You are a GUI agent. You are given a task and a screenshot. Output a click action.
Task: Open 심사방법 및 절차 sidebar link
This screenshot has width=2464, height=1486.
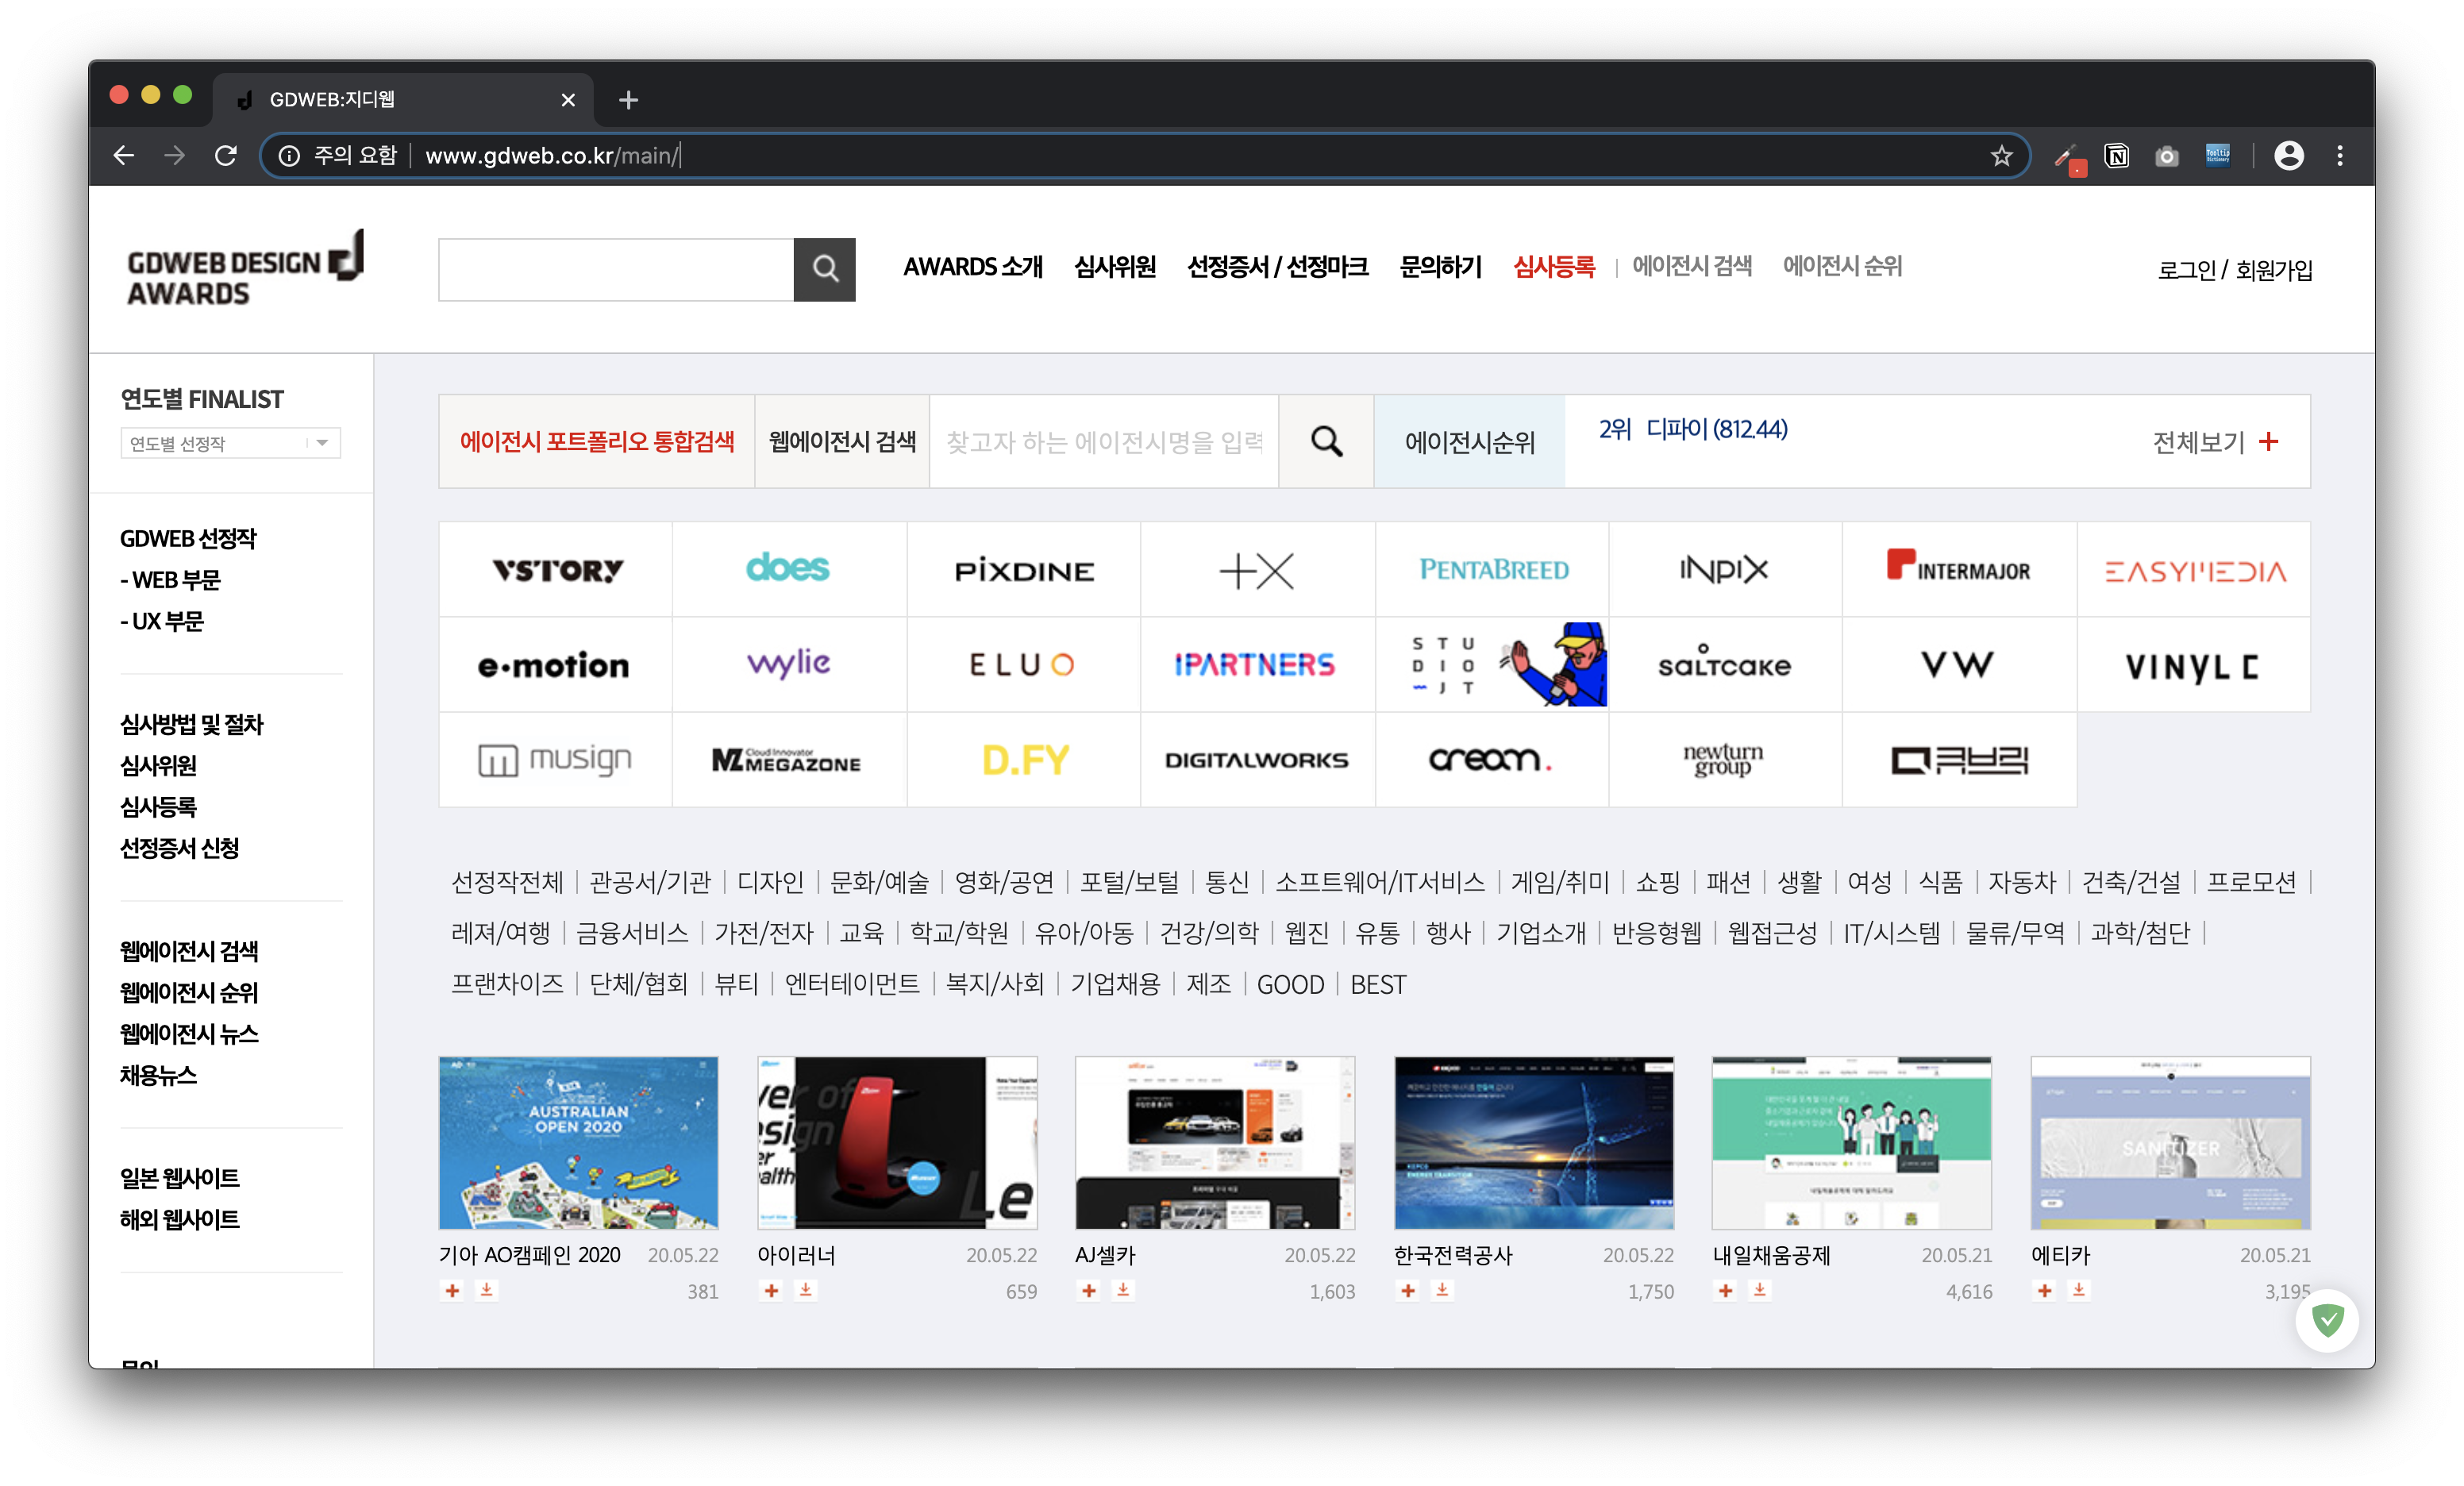pyautogui.click(x=191, y=724)
